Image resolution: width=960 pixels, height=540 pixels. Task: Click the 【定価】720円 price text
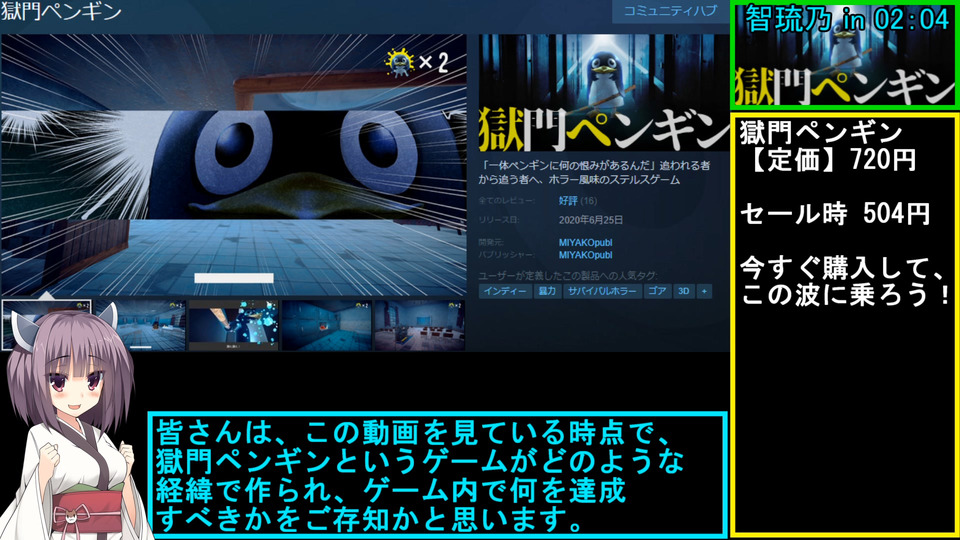830,160
